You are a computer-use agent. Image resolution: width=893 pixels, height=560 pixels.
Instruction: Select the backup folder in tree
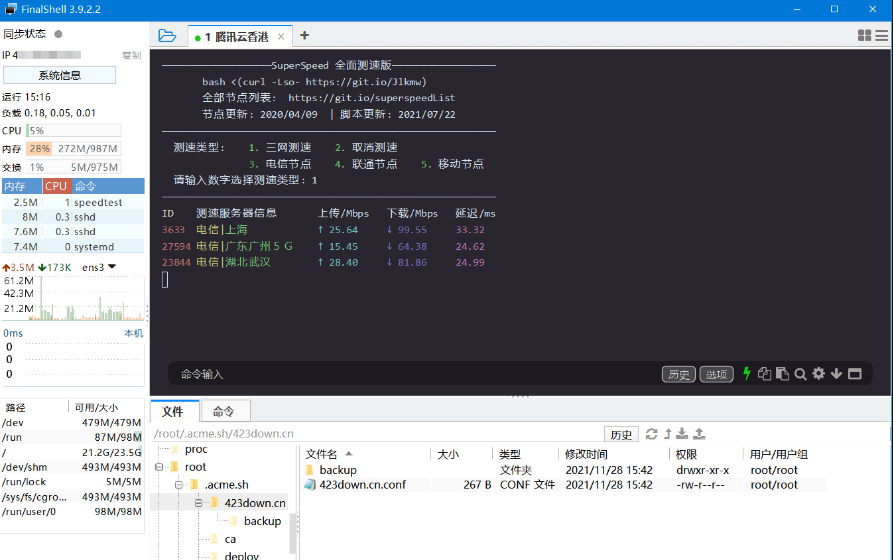coord(262,521)
